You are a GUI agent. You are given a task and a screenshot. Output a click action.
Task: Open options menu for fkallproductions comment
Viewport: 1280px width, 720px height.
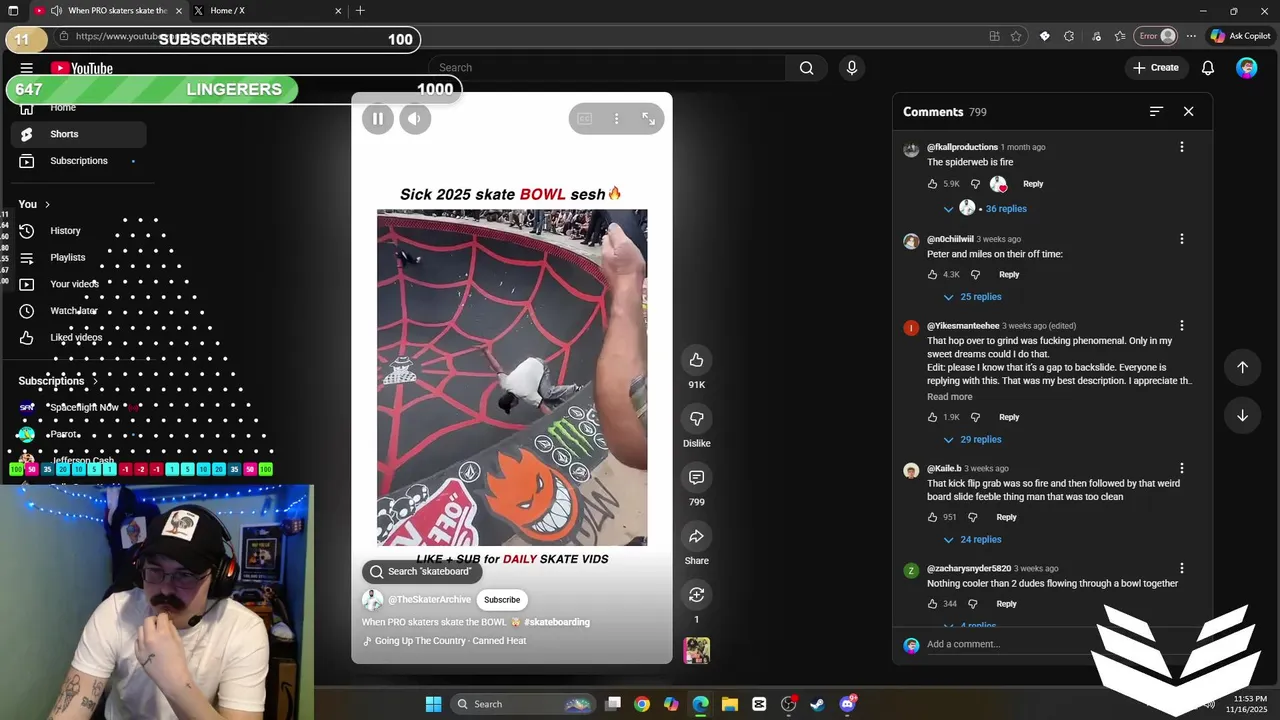1181,147
